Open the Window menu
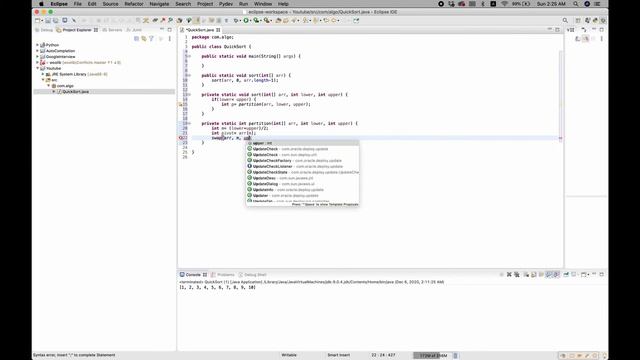Viewport: 640px width, 360px height. (x=263, y=4)
